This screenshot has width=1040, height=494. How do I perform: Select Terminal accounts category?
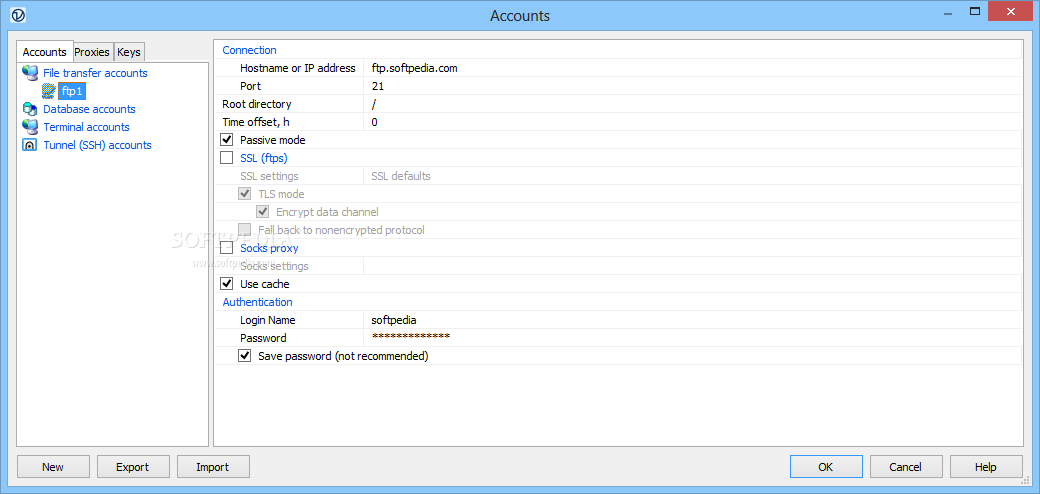click(x=86, y=127)
